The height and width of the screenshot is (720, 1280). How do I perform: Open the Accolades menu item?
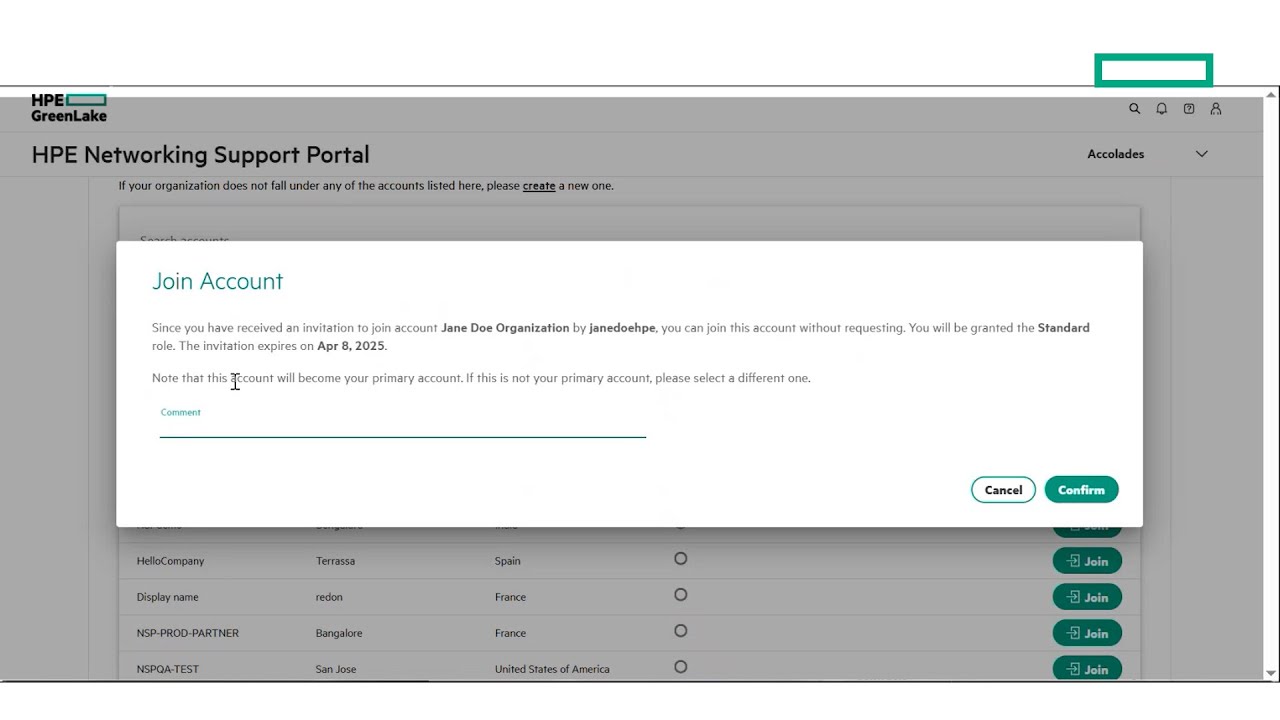1115,154
